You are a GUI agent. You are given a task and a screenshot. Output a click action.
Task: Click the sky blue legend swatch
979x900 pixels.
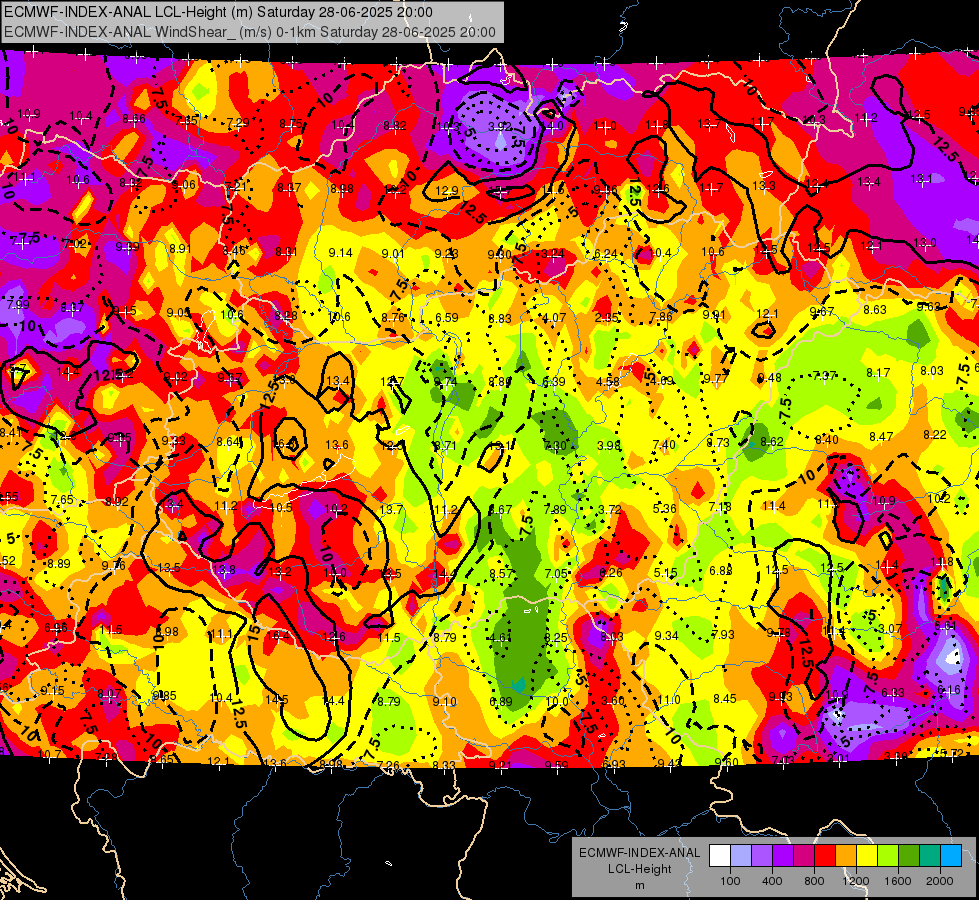pos(951,856)
